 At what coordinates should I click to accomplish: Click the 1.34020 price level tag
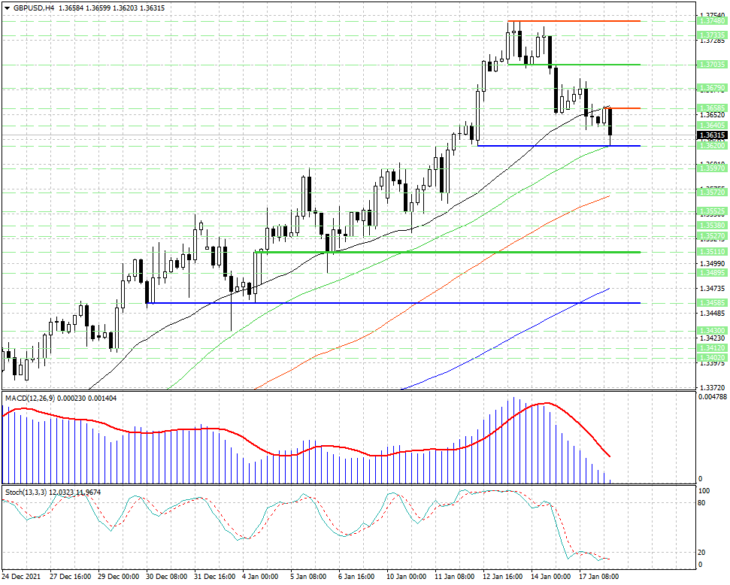click(x=712, y=358)
